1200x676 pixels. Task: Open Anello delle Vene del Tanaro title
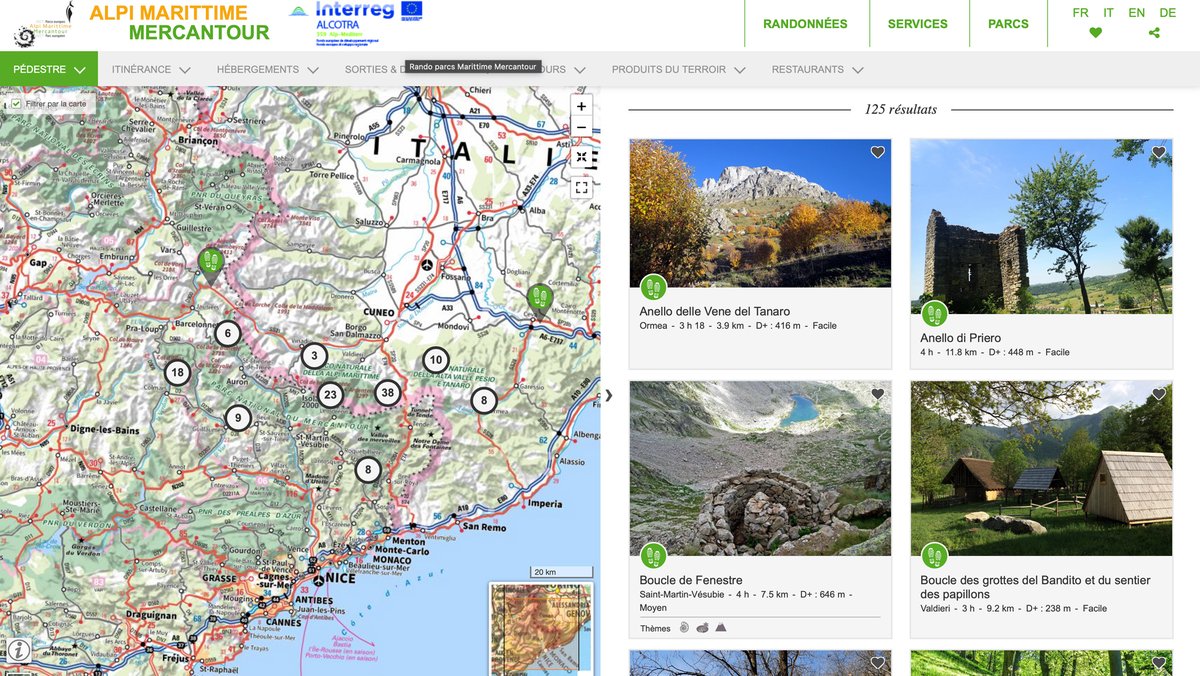tap(715, 311)
